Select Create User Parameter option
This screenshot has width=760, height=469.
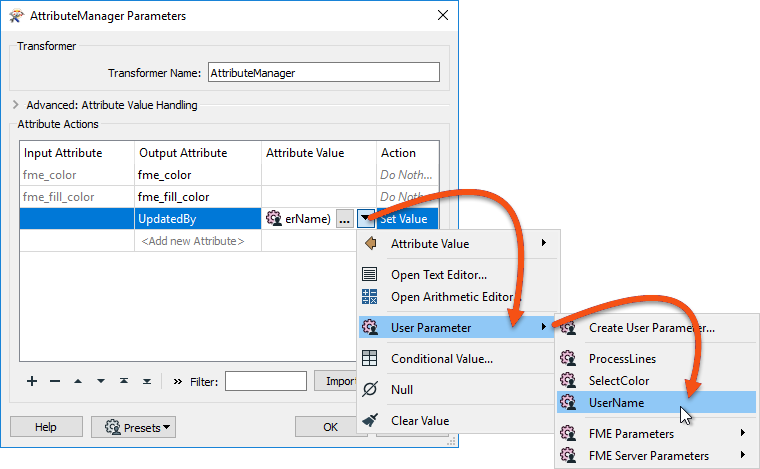click(651, 327)
